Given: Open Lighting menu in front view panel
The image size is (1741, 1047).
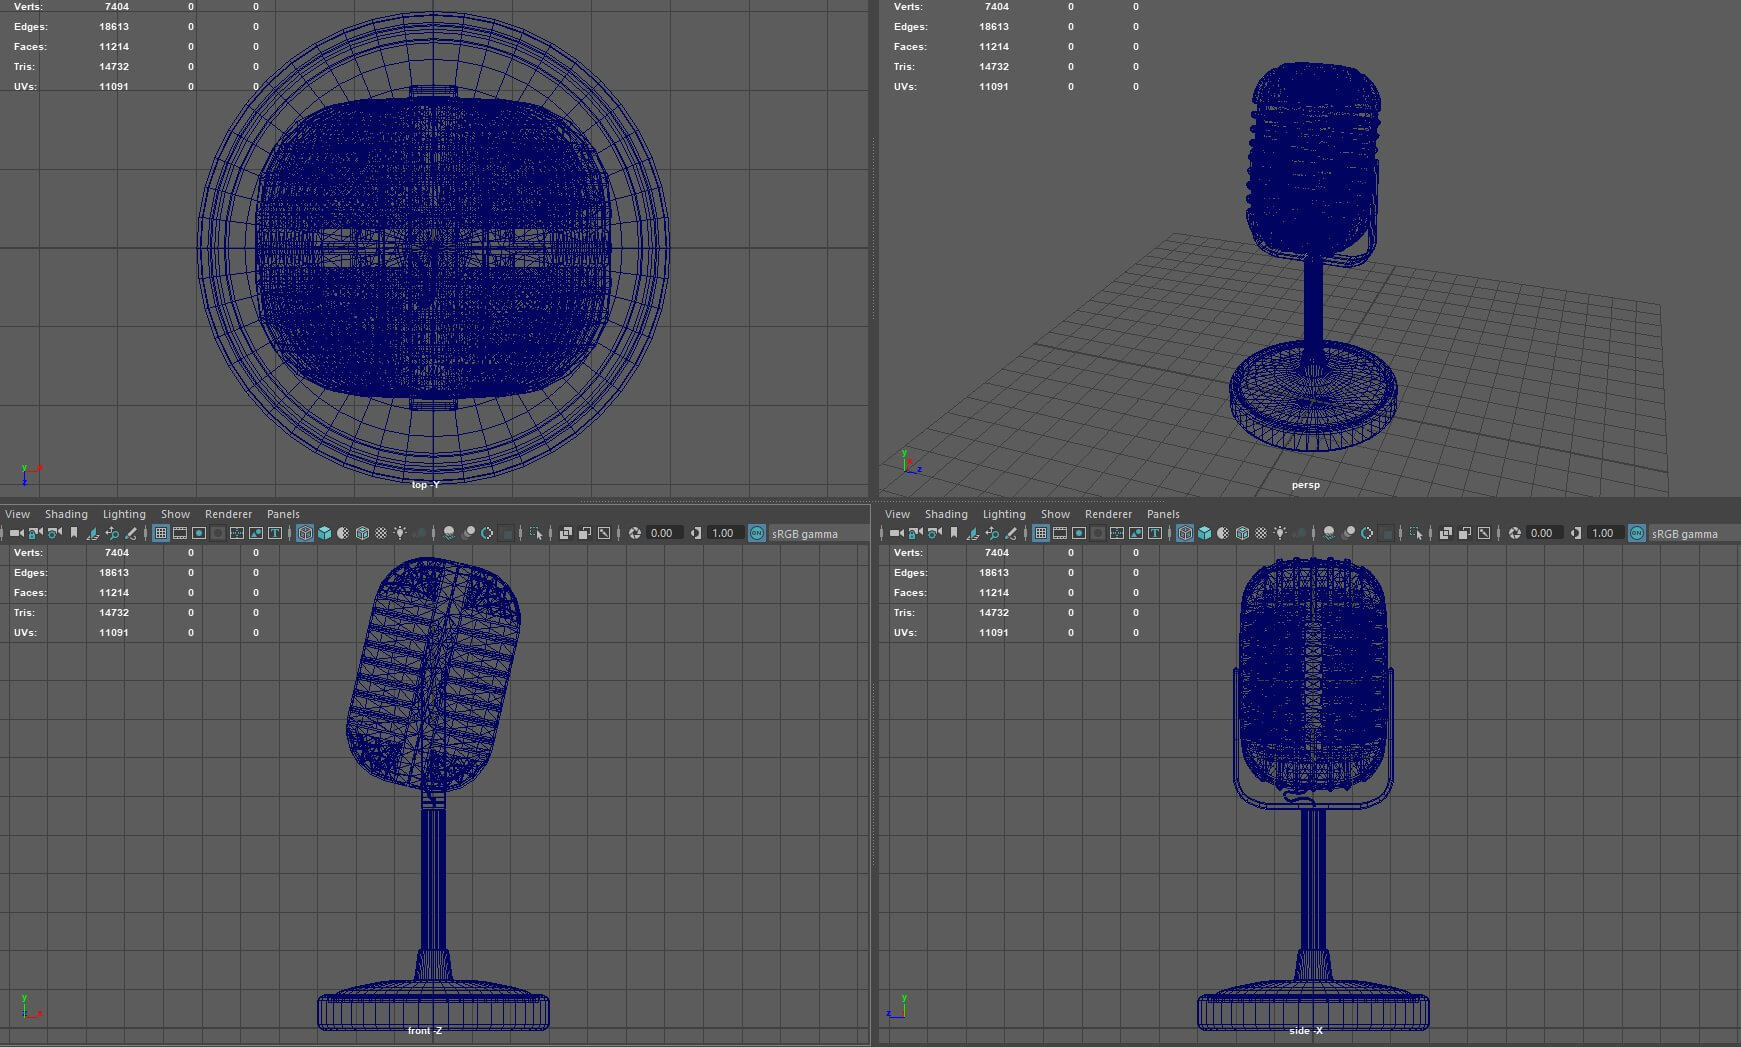Looking at the screenshot, I should click(124, 514).
